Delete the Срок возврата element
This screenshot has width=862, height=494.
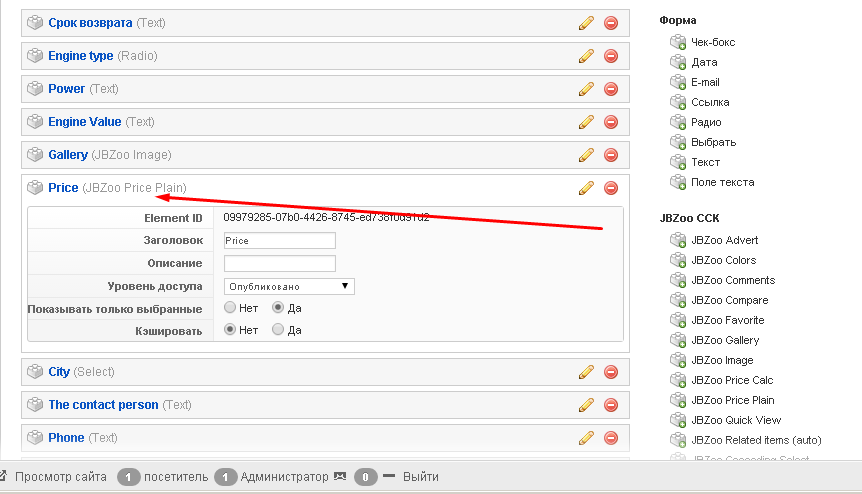pyautogui.click(x=611, y=23)
